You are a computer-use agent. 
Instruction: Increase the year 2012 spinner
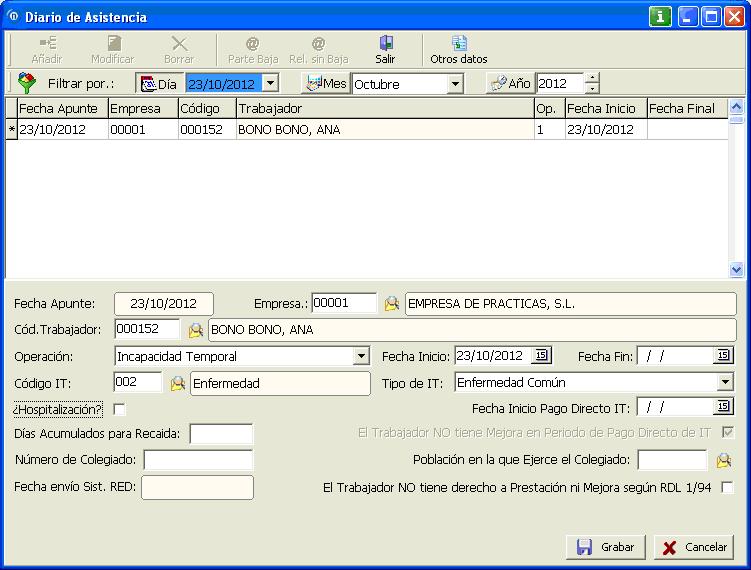pyautogui.click(x=592, y=78)
